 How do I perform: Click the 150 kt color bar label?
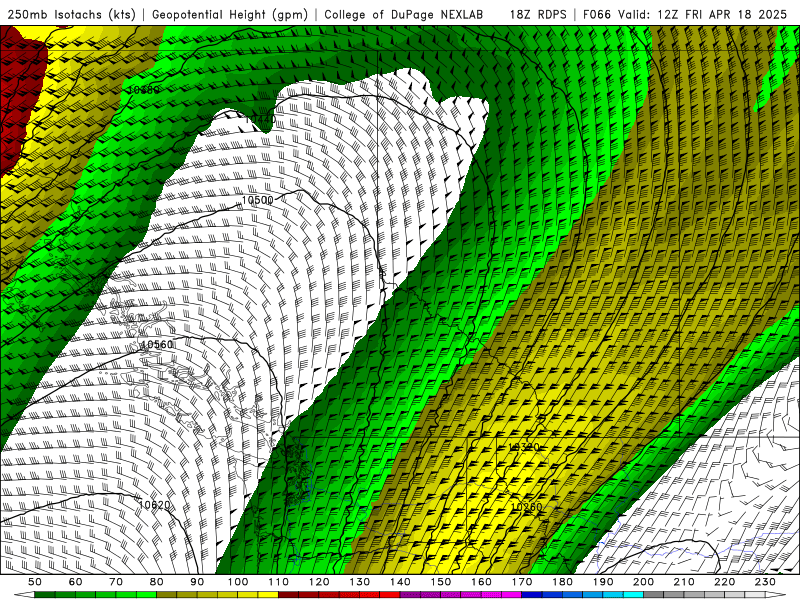coord(441,582)
